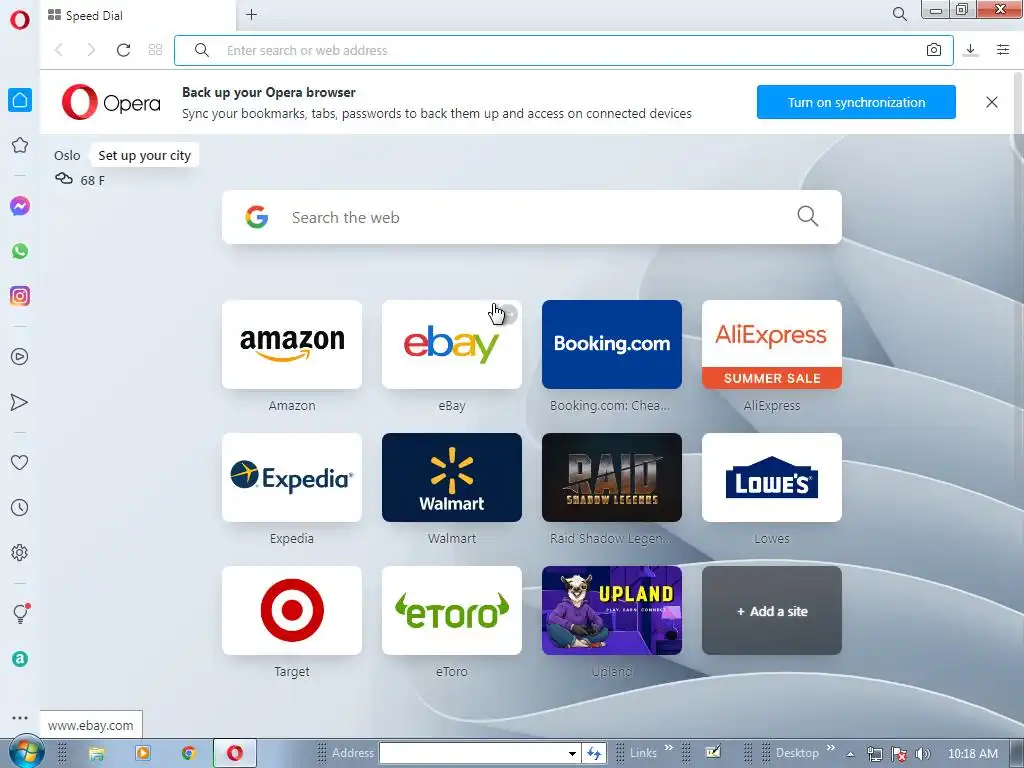
Task: Go back with the back arrow
Action: [59, 50]
